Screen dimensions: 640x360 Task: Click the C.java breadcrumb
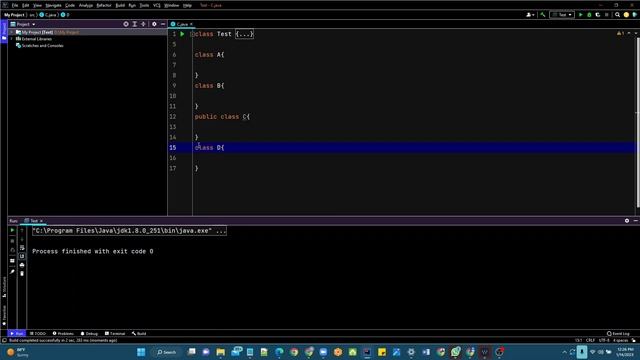point(48,15)
